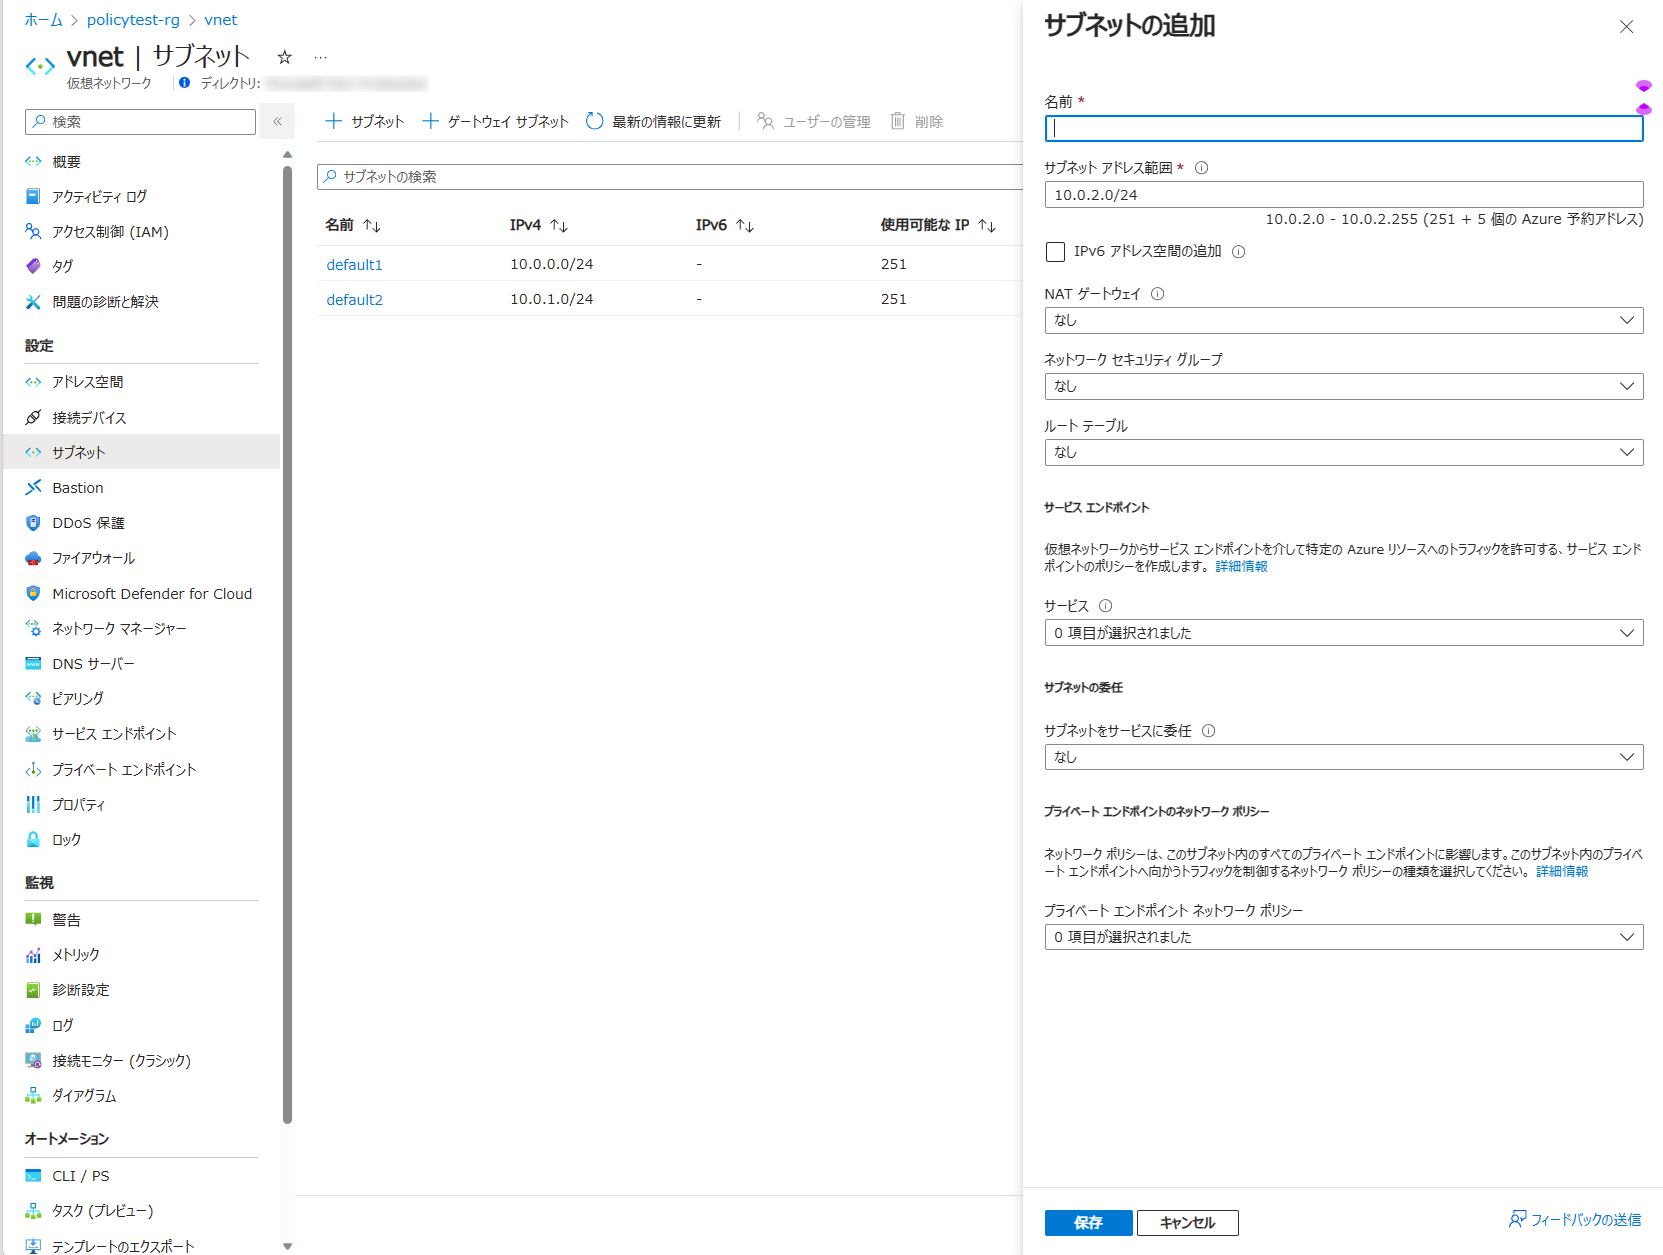Open the NAT ゲートウェイ dropdown
Screen dimensions: 1663x1255
pos(1344,320)
